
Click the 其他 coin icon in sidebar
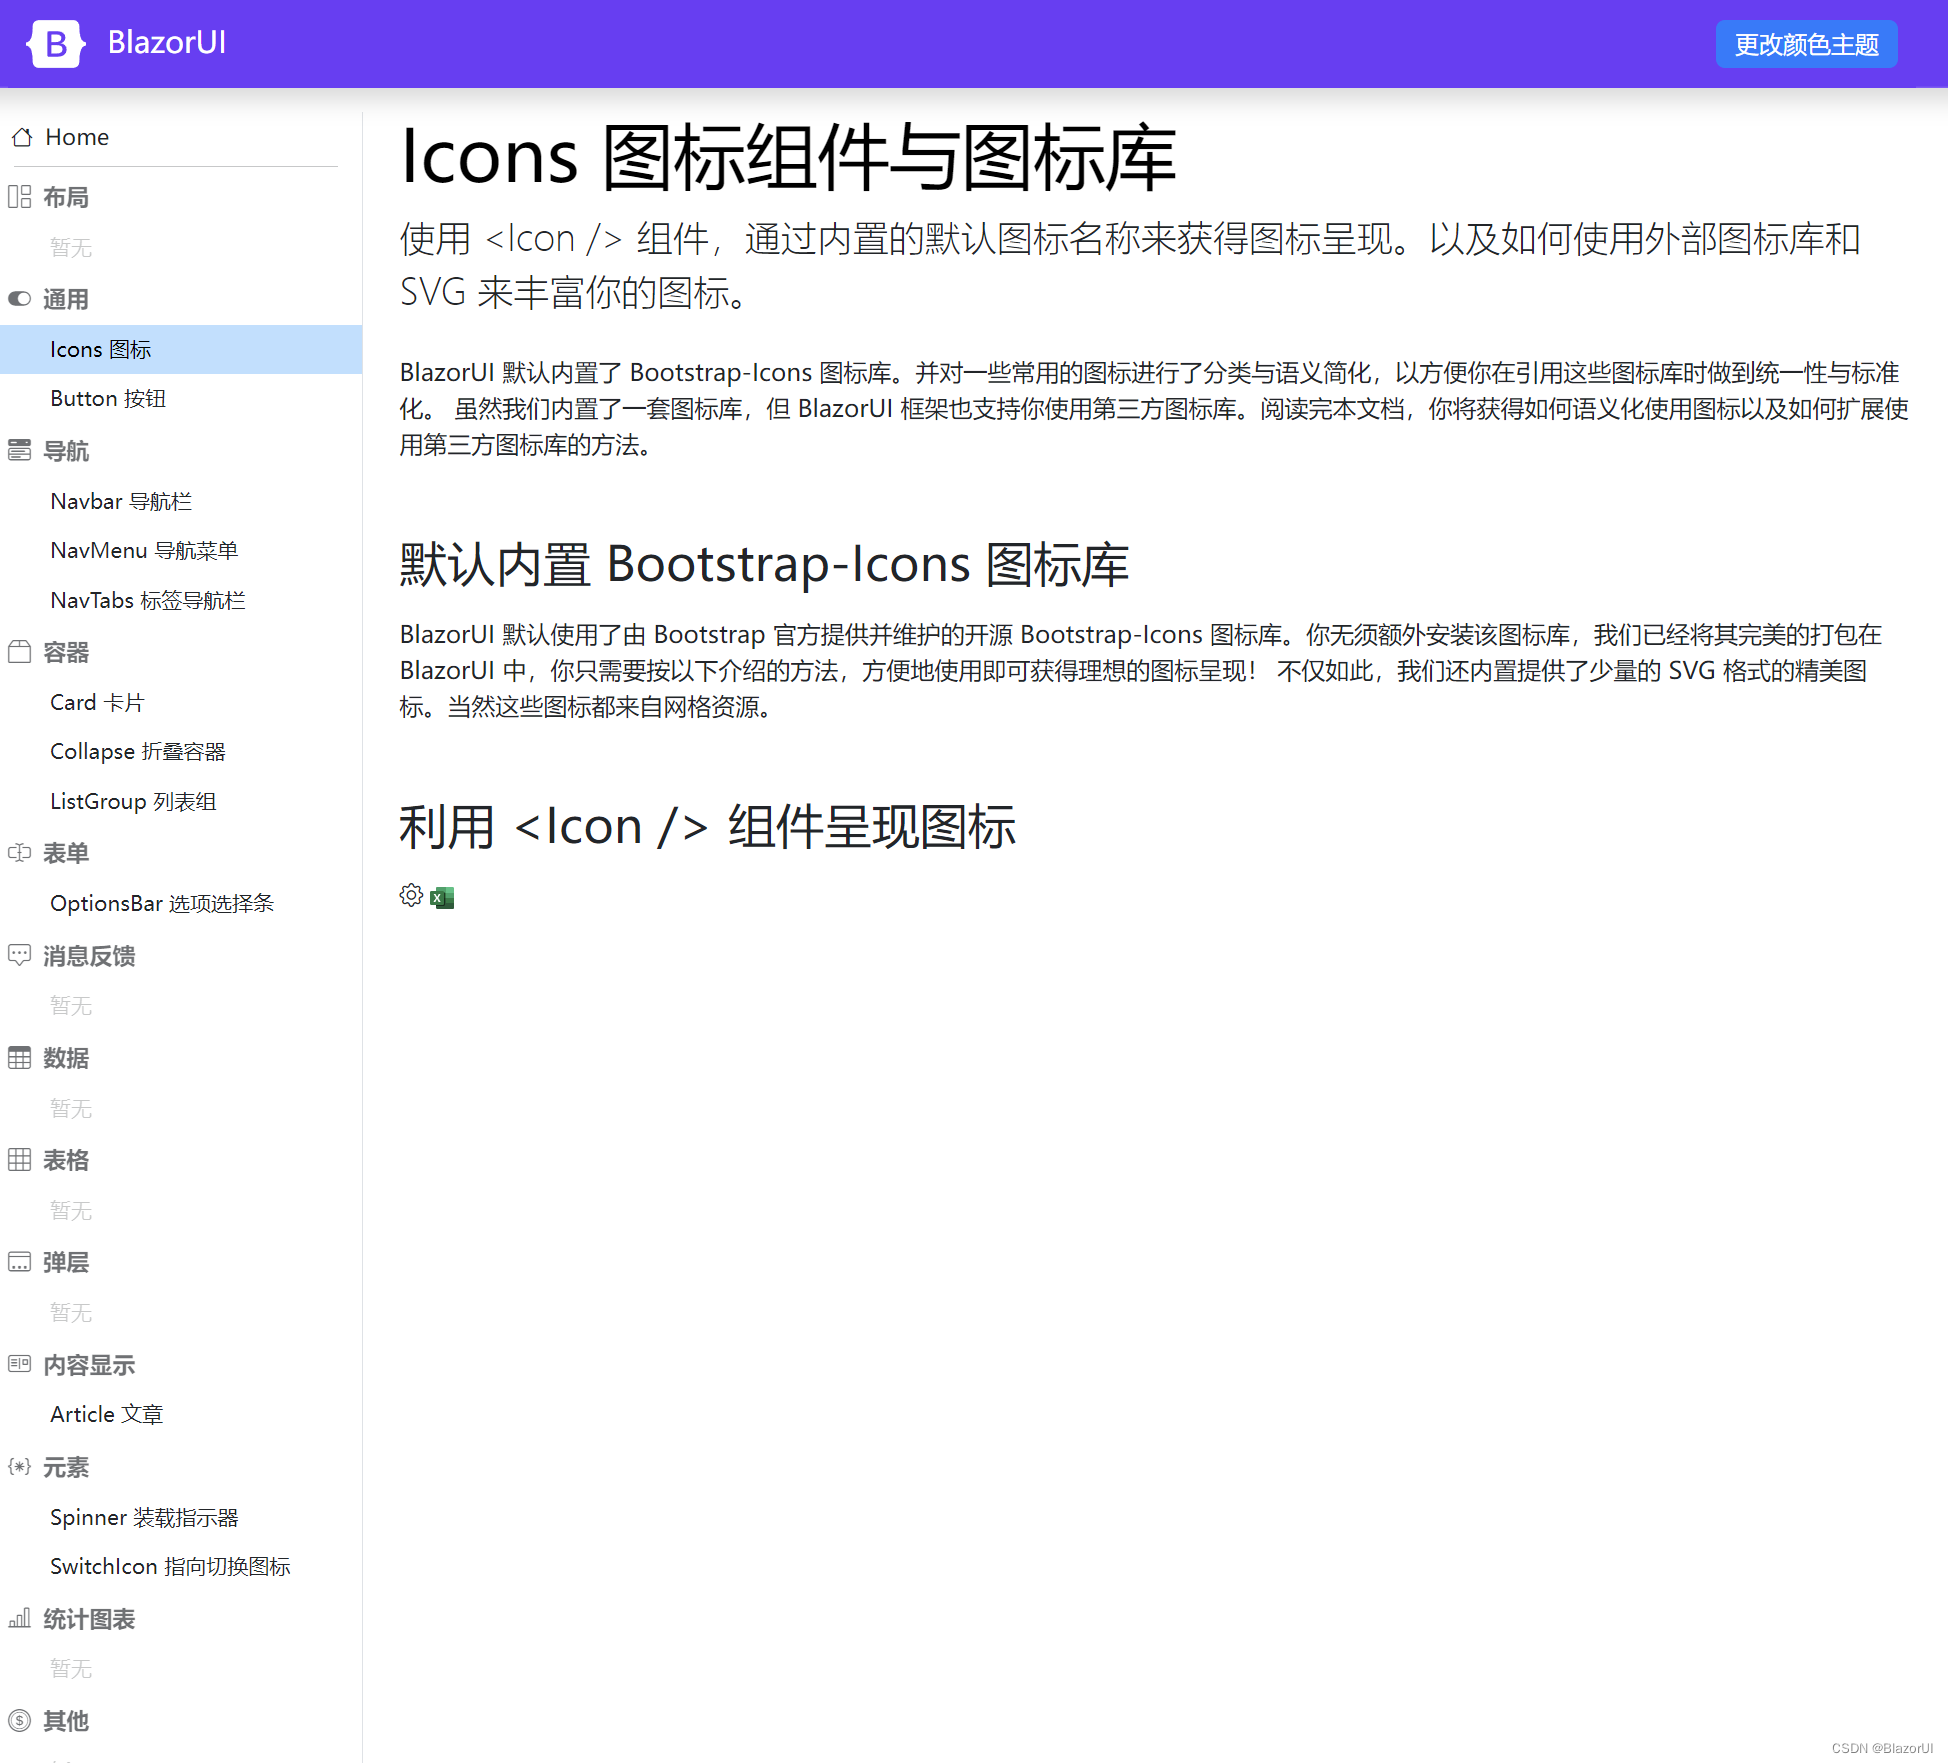coord(20,1720)
